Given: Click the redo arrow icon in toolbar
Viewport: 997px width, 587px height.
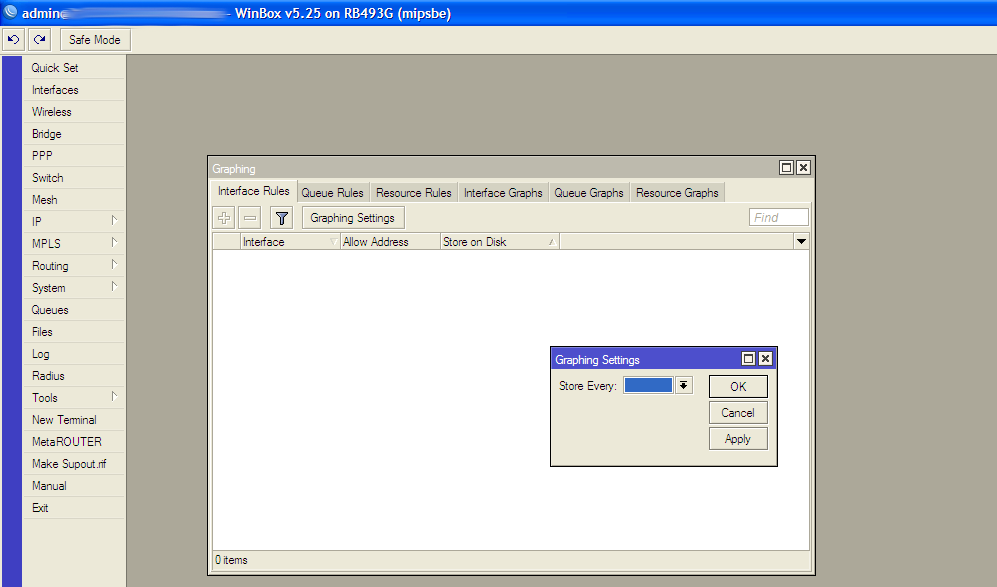Looking at the screenshot, I should click(x=39, y=39).
